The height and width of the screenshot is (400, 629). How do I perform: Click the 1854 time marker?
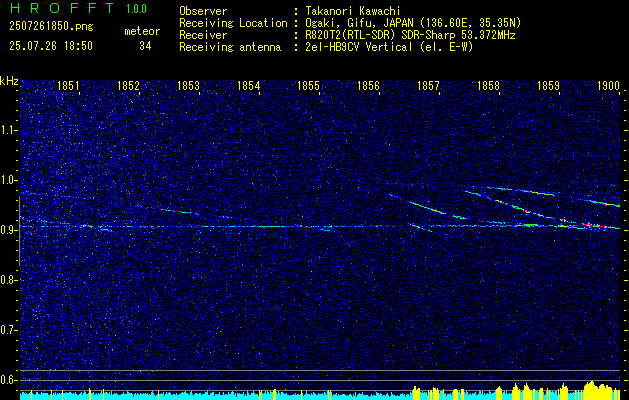pyautogui.click(x=248, y=85)
